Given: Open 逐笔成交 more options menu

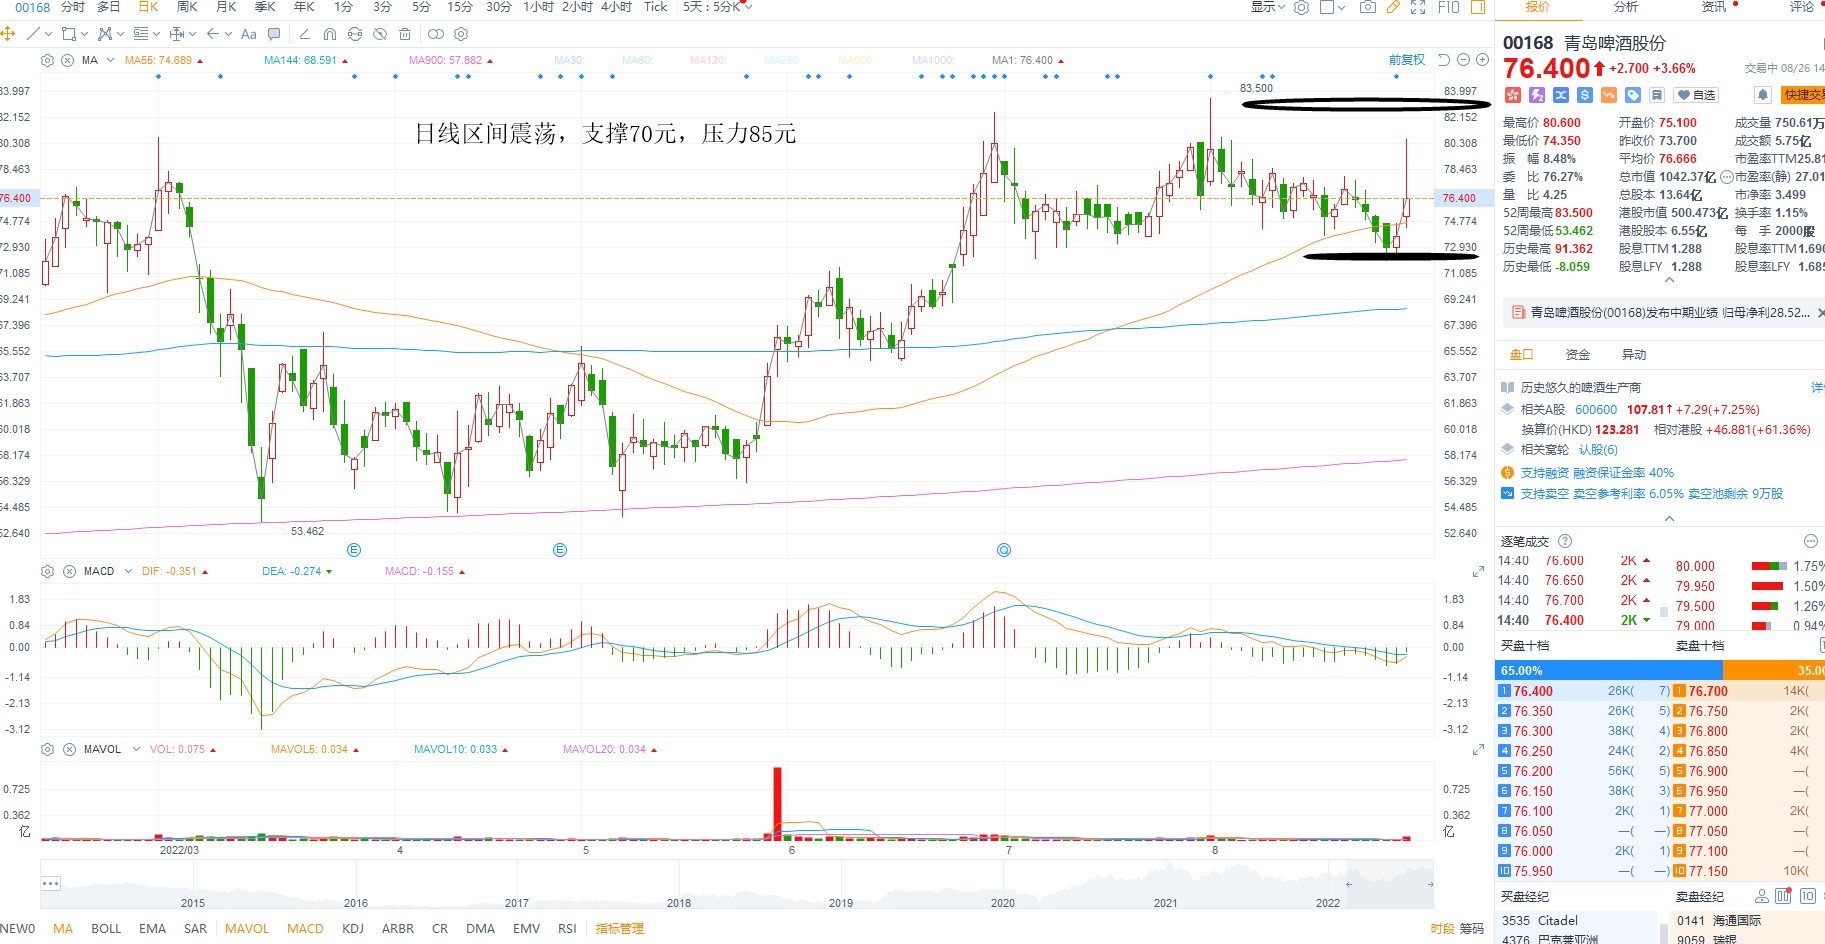Looking at the screenshot, I should point(1810,541).
